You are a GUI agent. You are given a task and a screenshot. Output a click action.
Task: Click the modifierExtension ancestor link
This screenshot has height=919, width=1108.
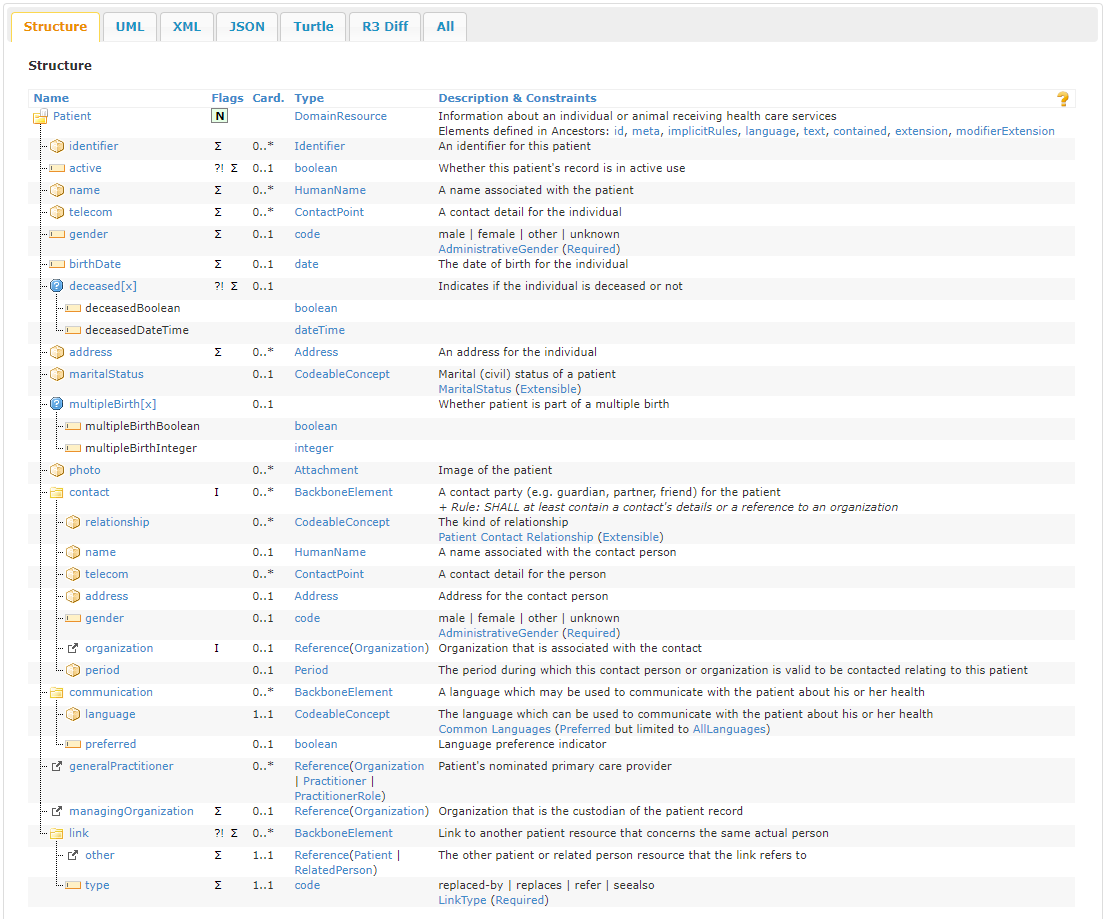(1005, 131)
